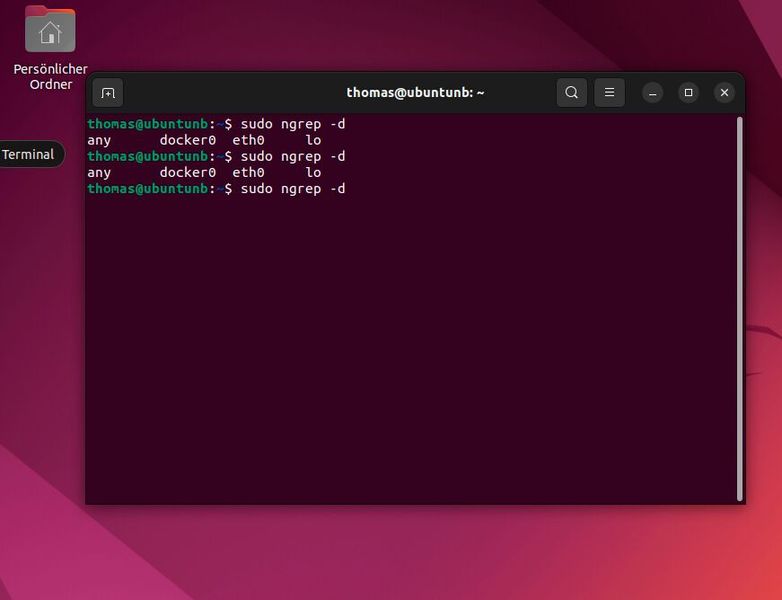Click 'any' in second completion output
This screenshot has height=600, width=782.
coord(99,173)
